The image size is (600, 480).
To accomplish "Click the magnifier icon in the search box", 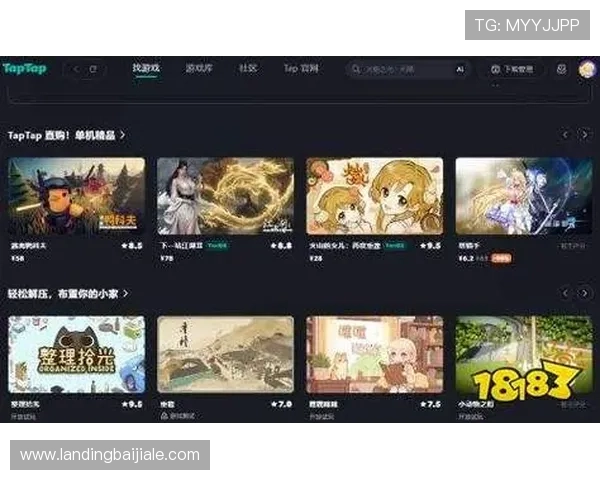I will [356, 69].
